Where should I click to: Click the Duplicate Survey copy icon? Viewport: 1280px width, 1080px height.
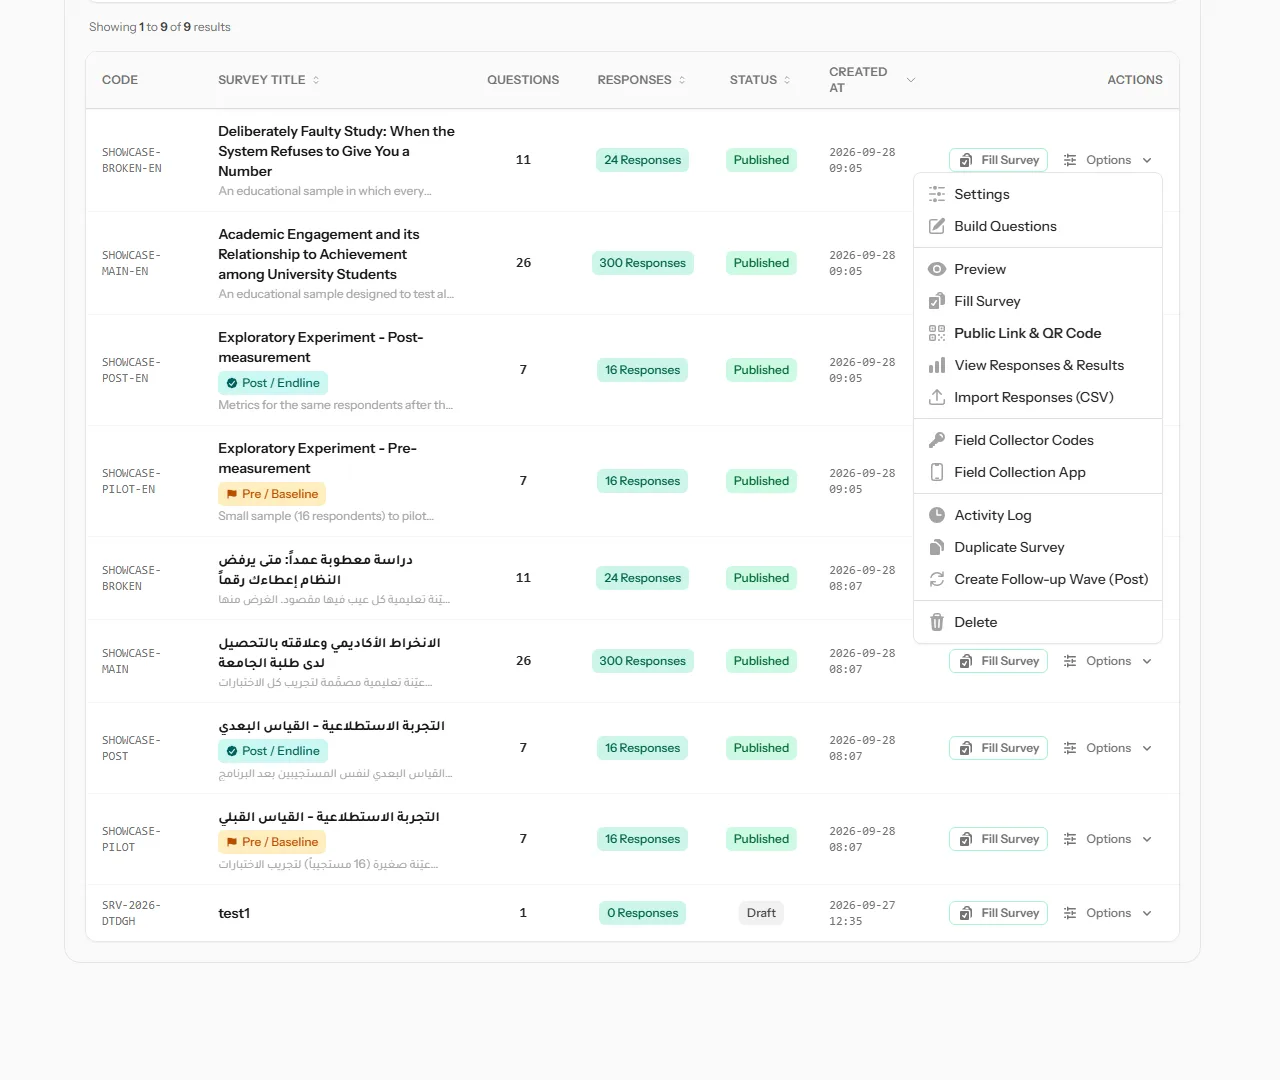click(x=937, y=547)
